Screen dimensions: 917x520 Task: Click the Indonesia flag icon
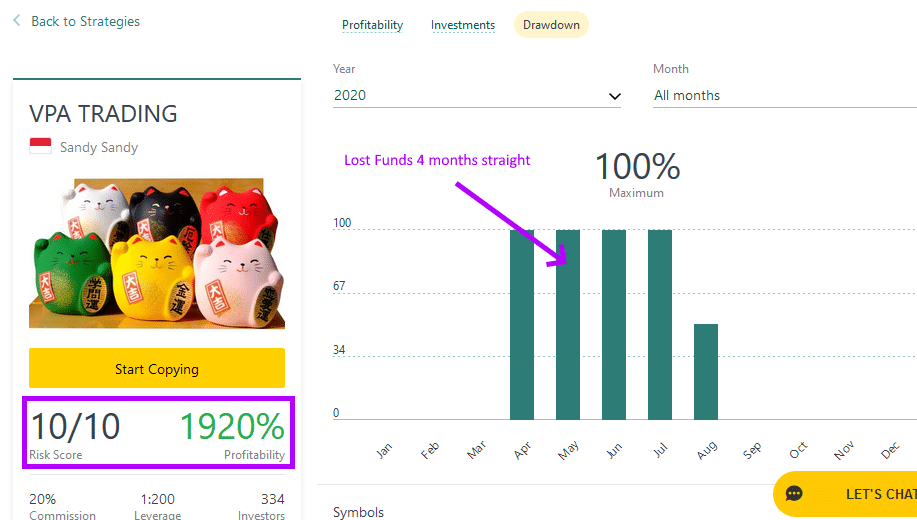click(x=40, y=146)
